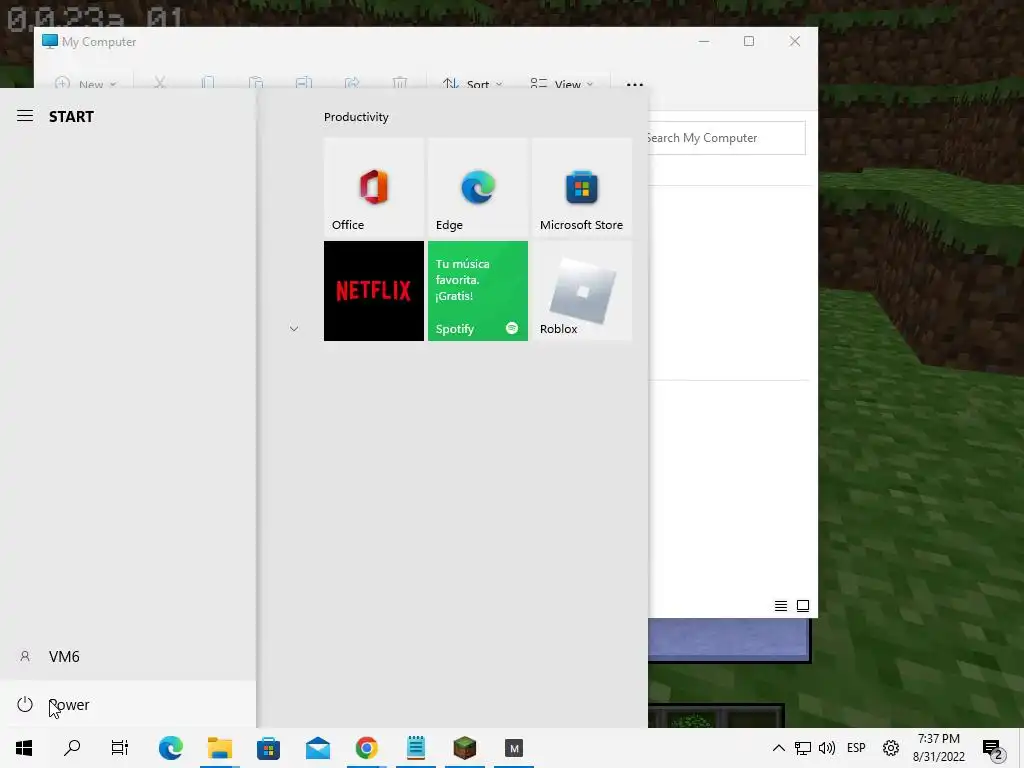The width and height of the screenshot is (1024, 768).
Task: Open the M app on taskbar
Action: pos(514,748)
